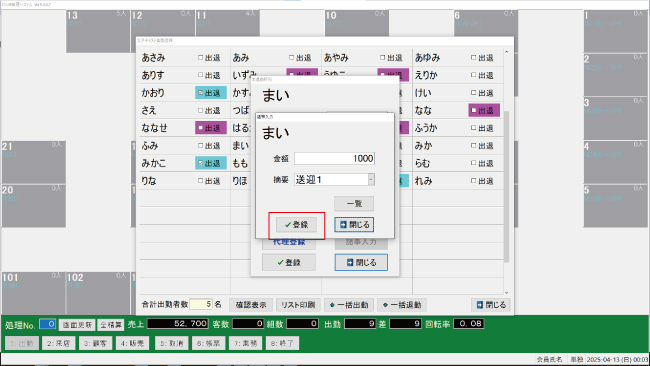650x366 pixels.
Task: Toggle 出退 checkbox for なな
Action: [484, 111]
